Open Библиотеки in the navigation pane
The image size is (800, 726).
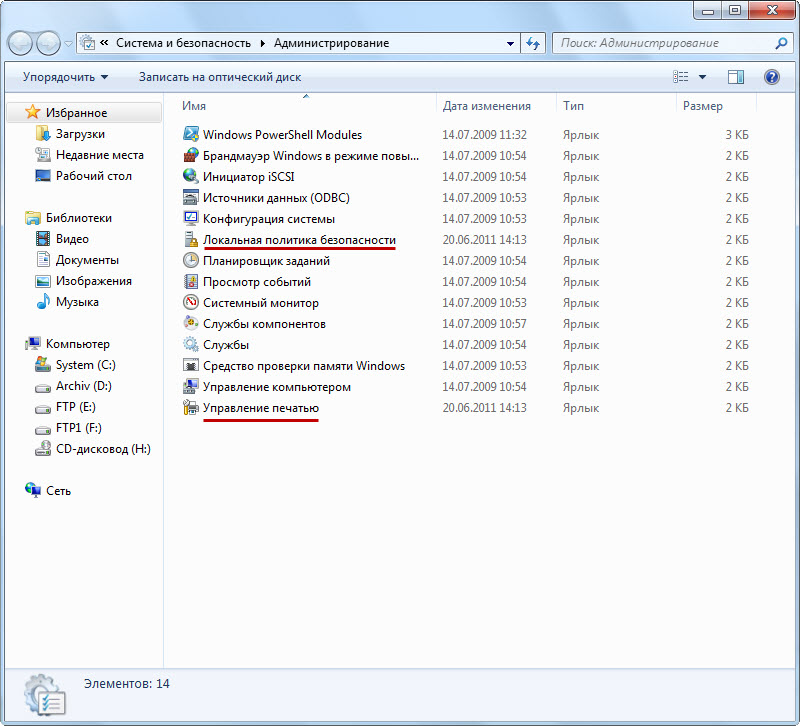tap(79, 218)
